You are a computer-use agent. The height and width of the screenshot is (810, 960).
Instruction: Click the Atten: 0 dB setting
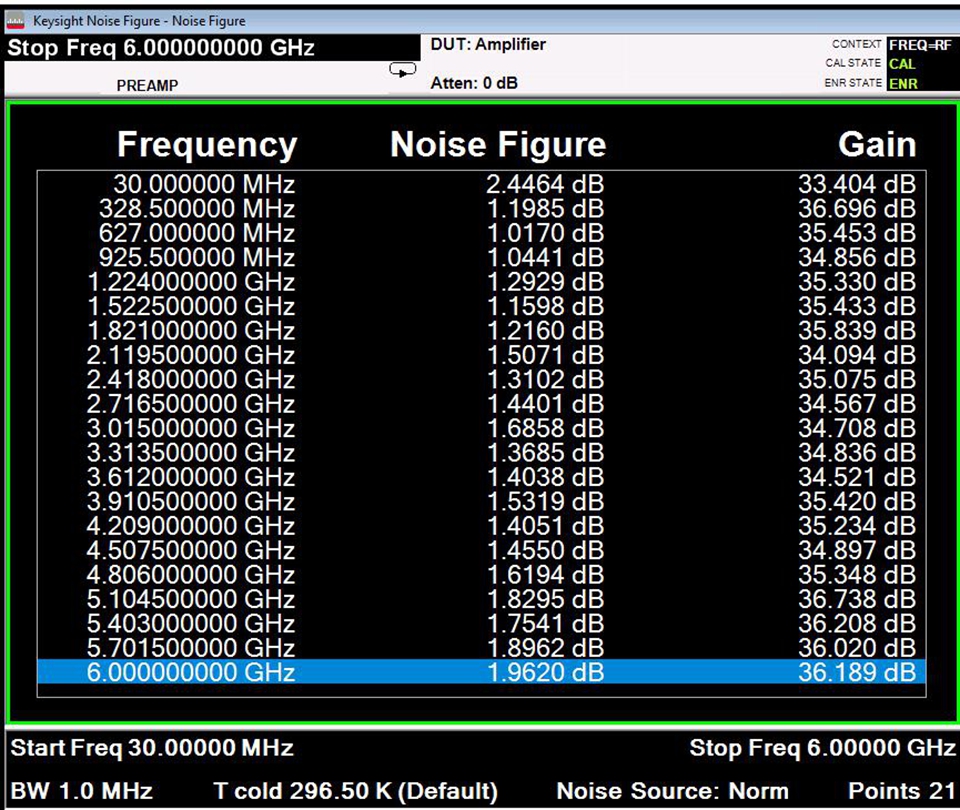(473, 83)
